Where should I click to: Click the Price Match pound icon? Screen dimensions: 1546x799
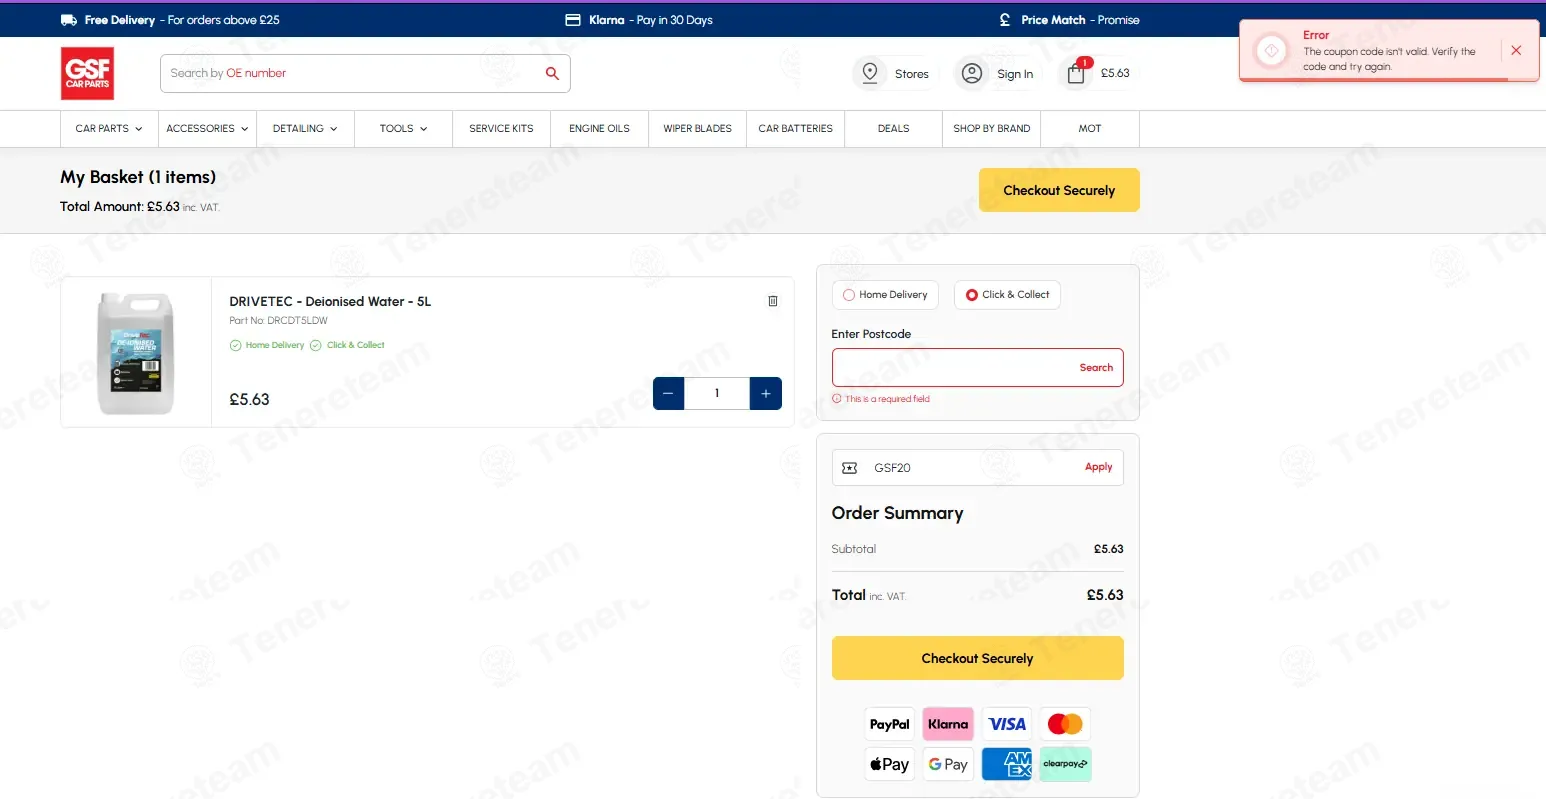[x=1005, y=20]
